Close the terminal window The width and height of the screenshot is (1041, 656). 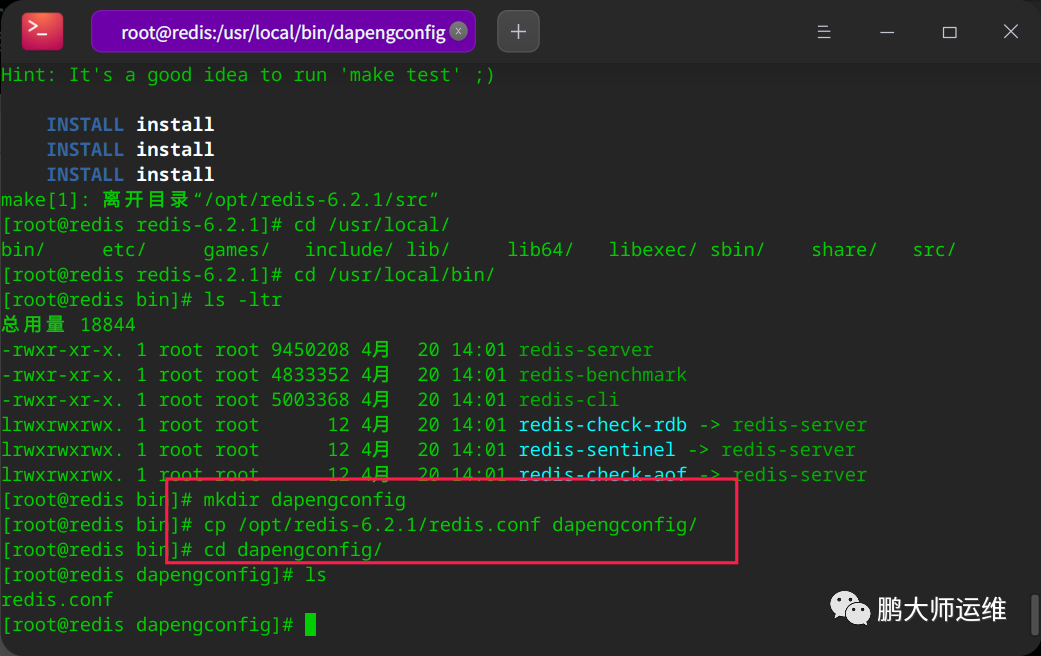(x=1010, y=31)
